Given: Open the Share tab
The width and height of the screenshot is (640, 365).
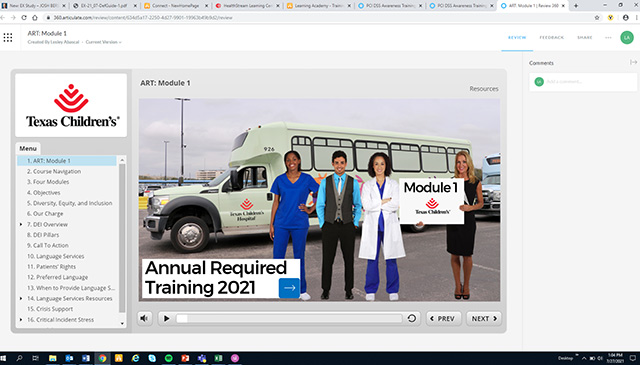Looking at the screenshot, I should (x=584, y=38).
